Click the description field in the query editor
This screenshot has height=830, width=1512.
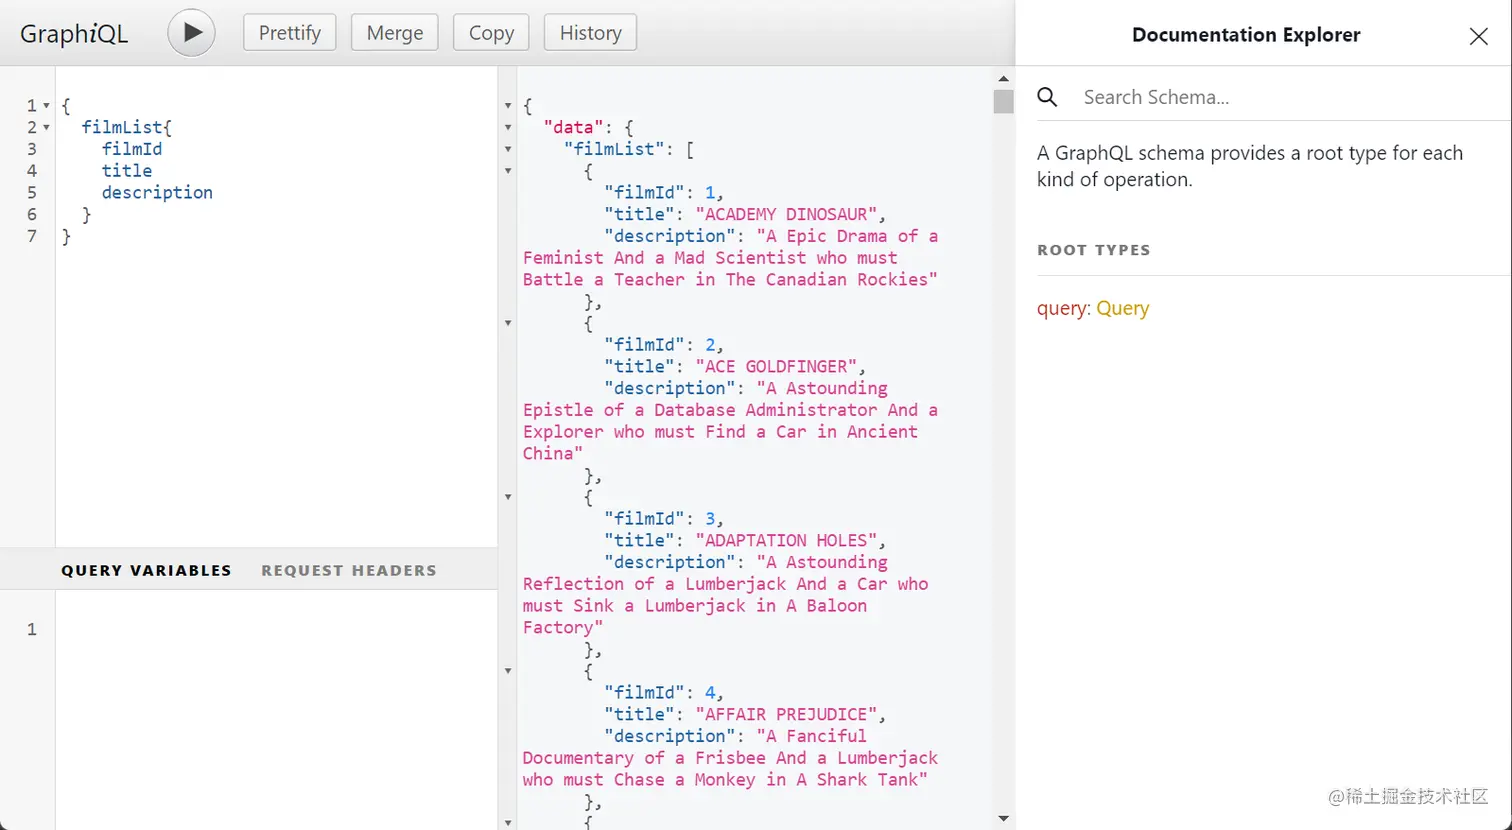[x=157, y=193]
